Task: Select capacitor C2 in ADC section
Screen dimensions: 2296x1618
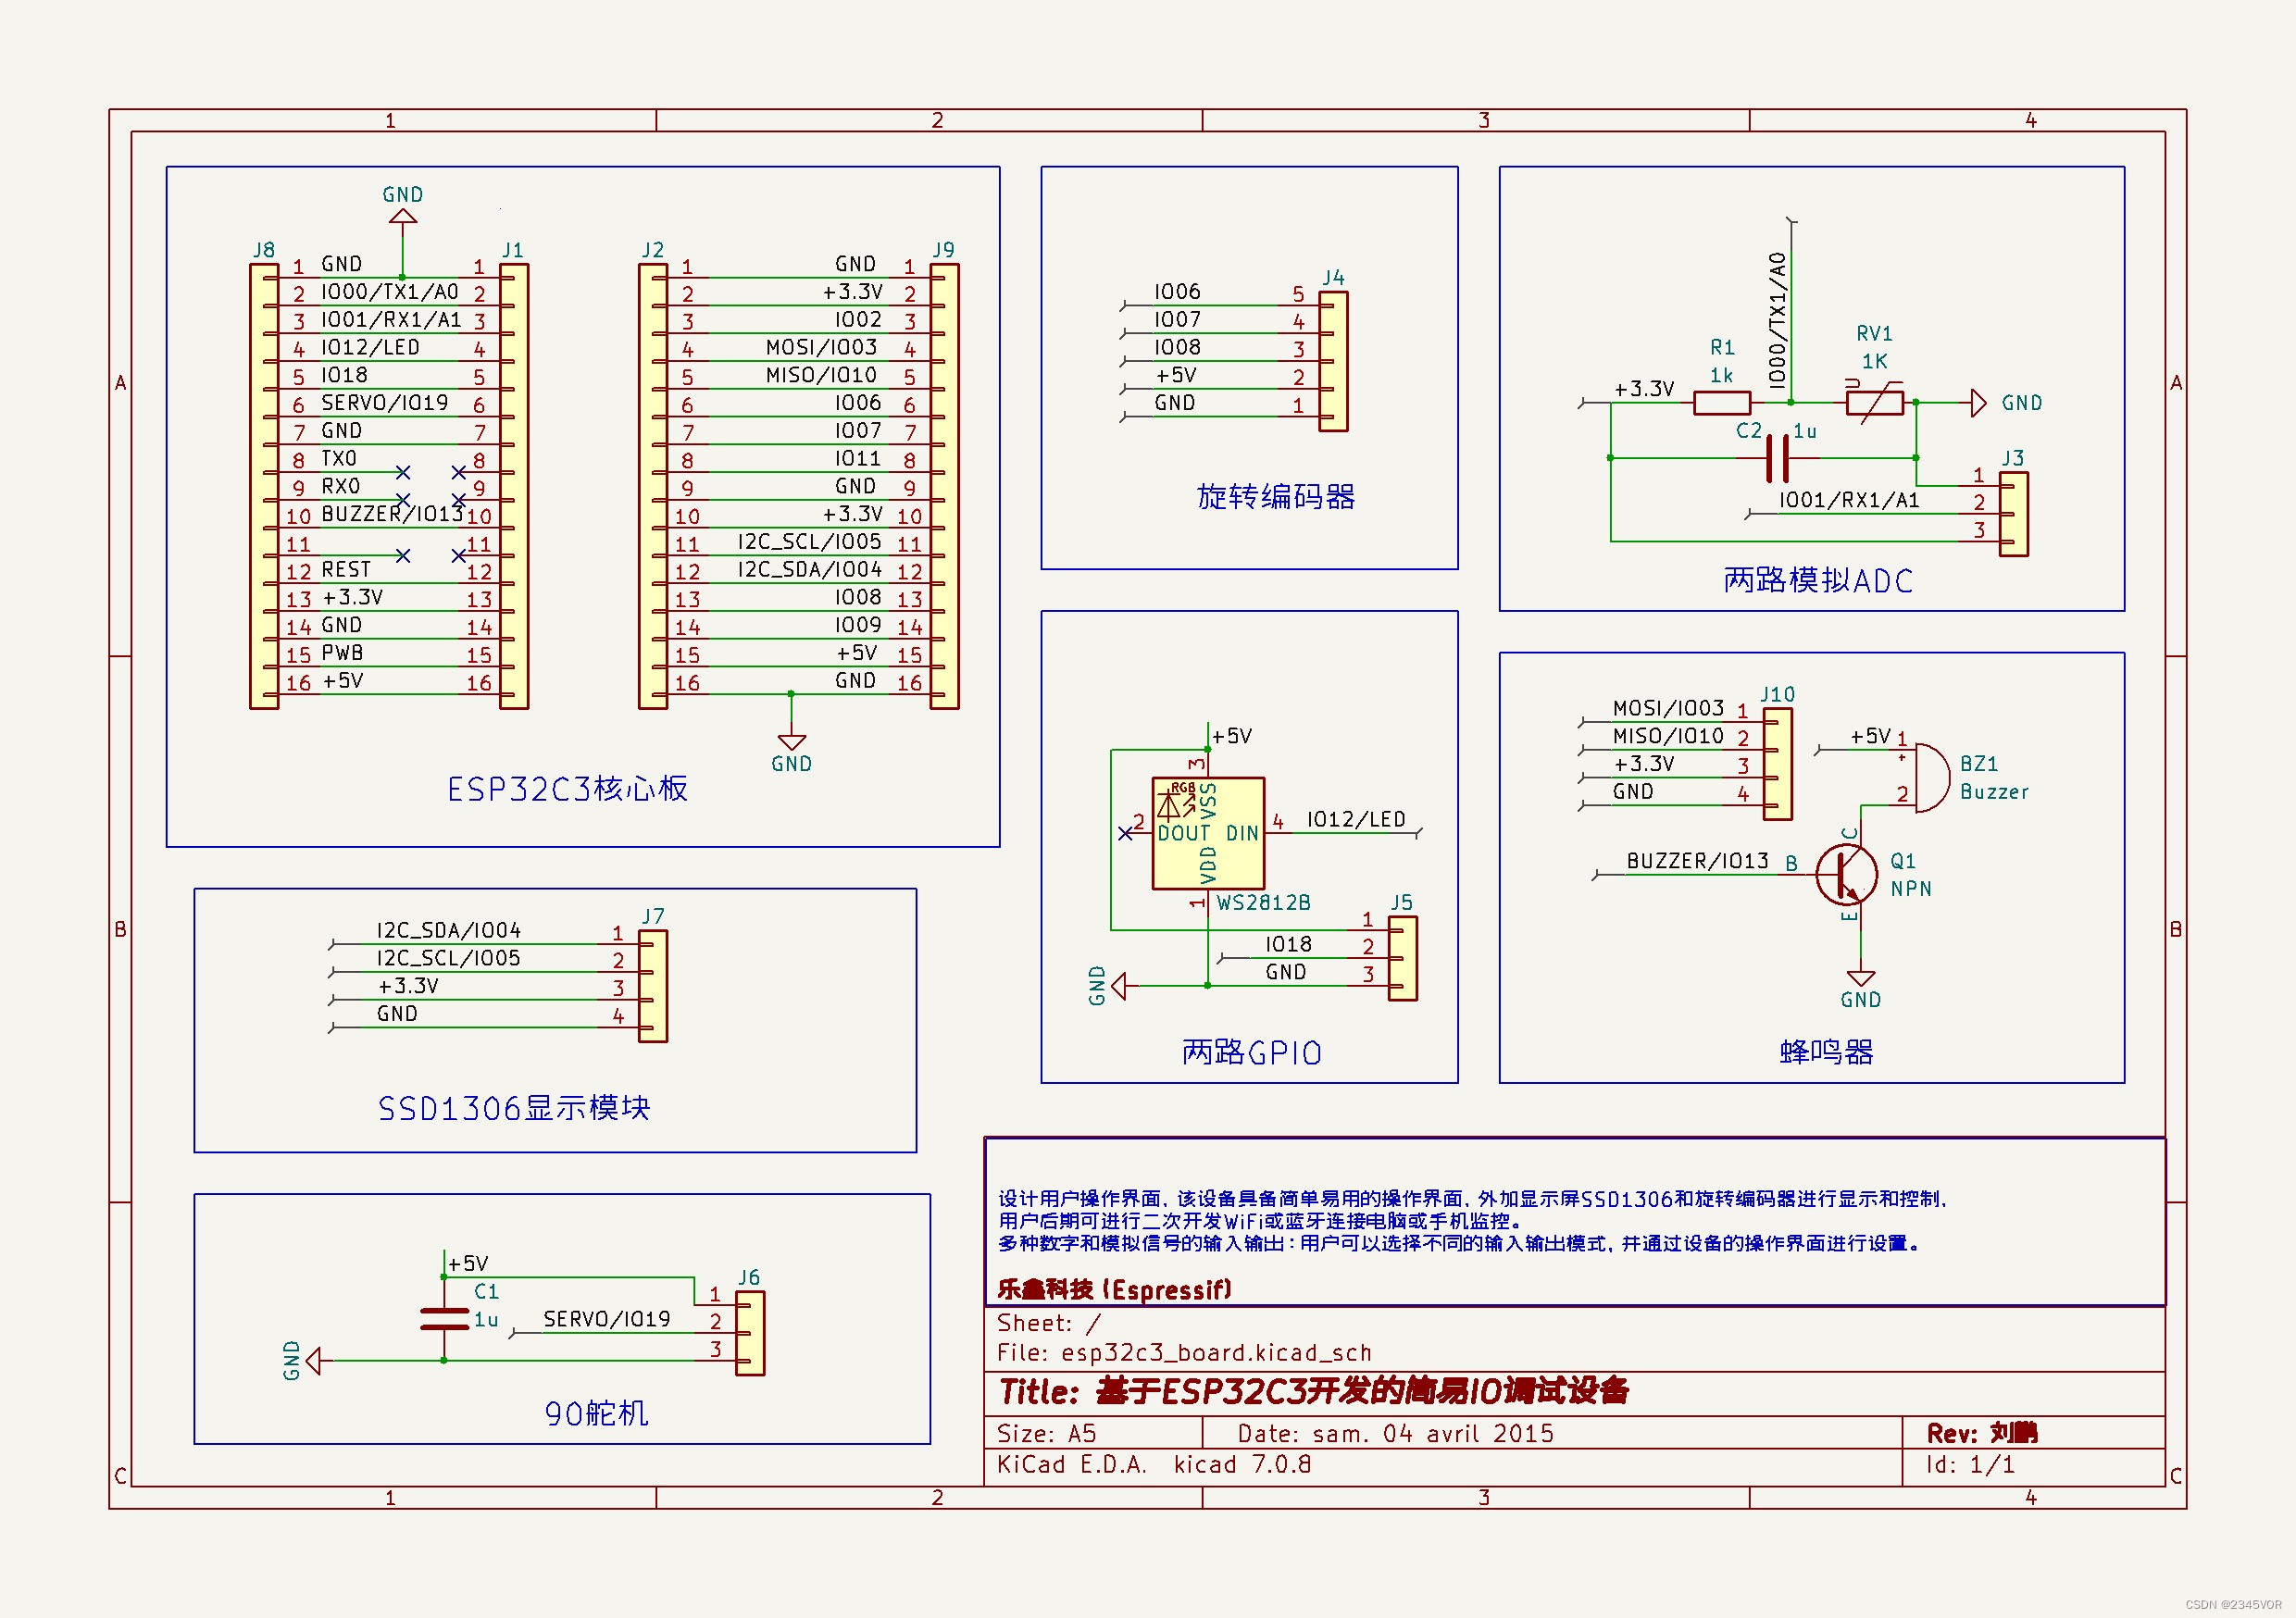Action: tap(1777, 458)
